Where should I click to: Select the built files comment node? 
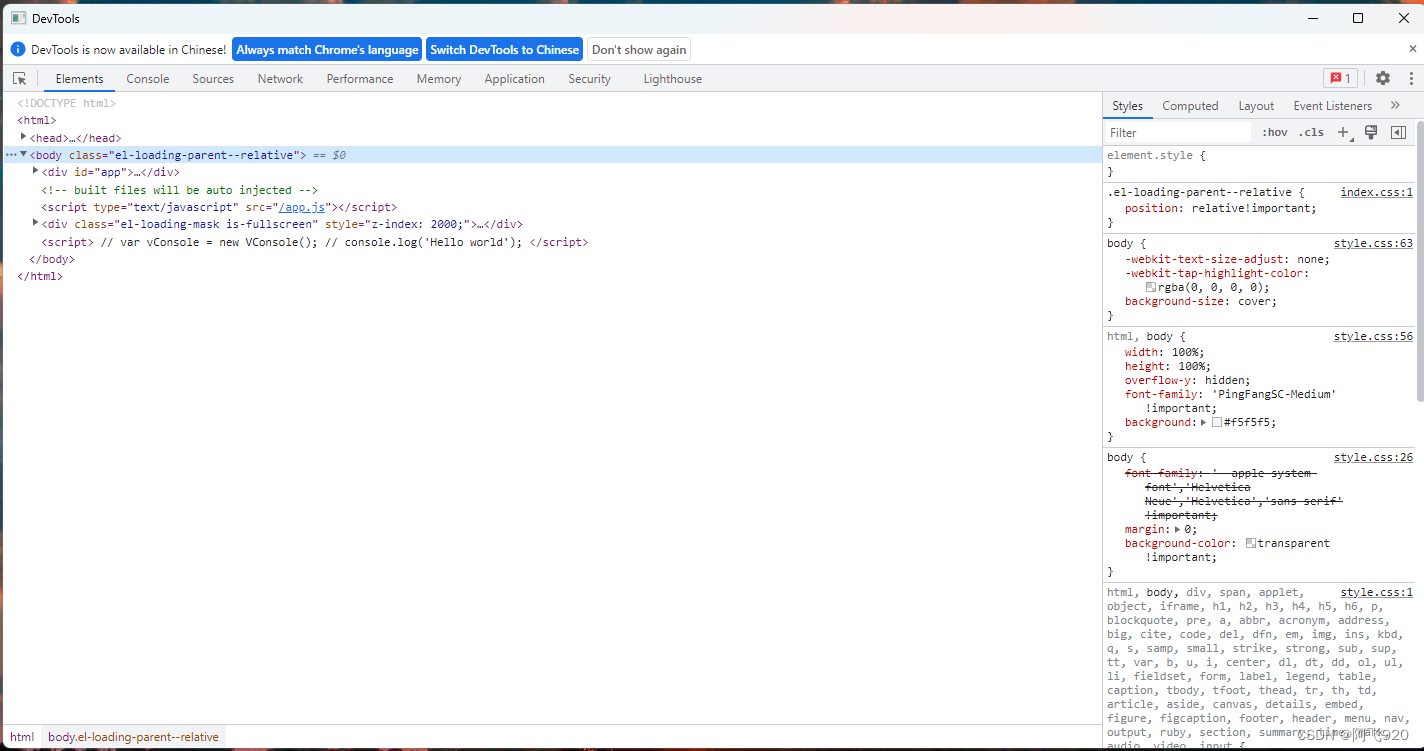point(180,190)
